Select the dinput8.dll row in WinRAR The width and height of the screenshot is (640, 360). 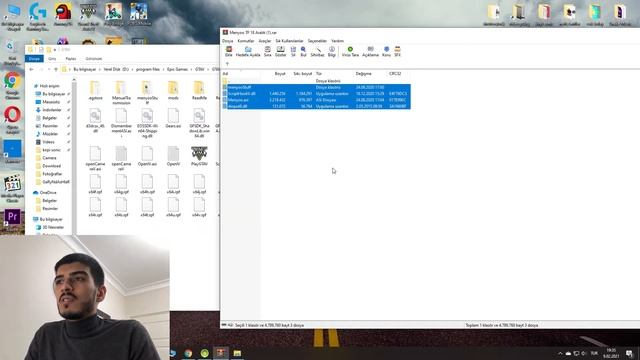(x=316, y=106)
